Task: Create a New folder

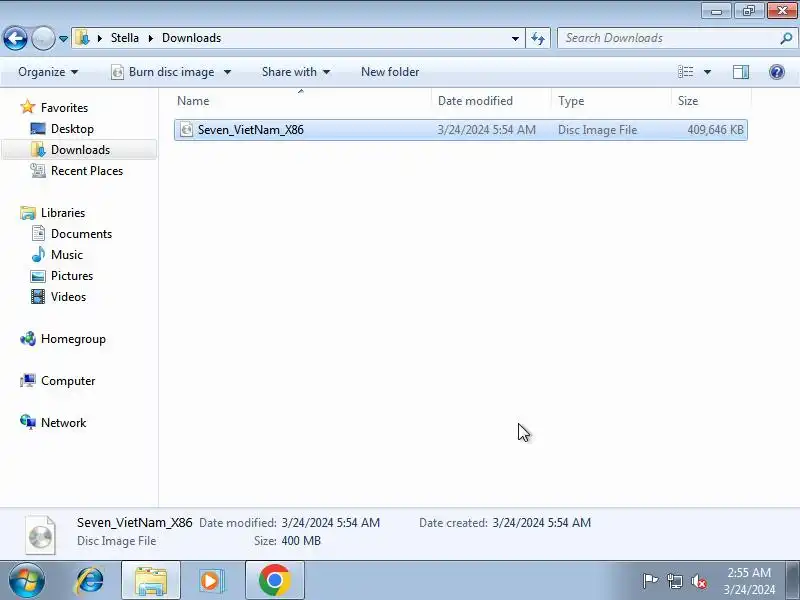Action: coord(390,72)
